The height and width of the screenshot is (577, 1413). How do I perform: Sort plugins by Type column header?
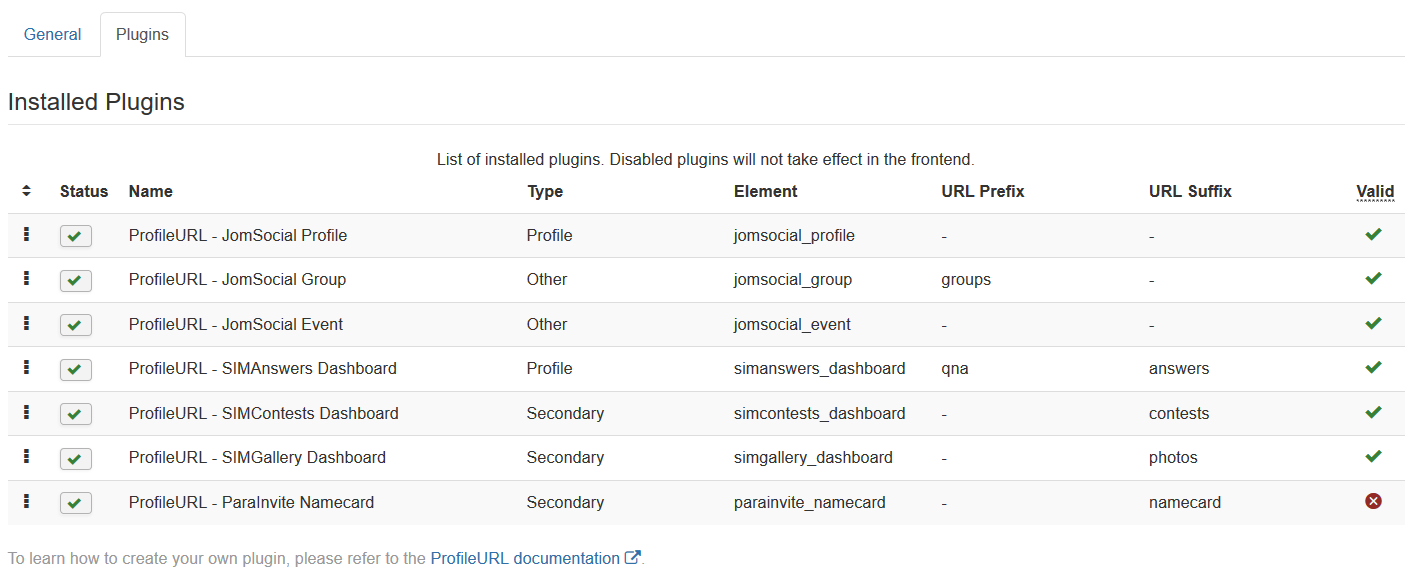coord(545,191)
